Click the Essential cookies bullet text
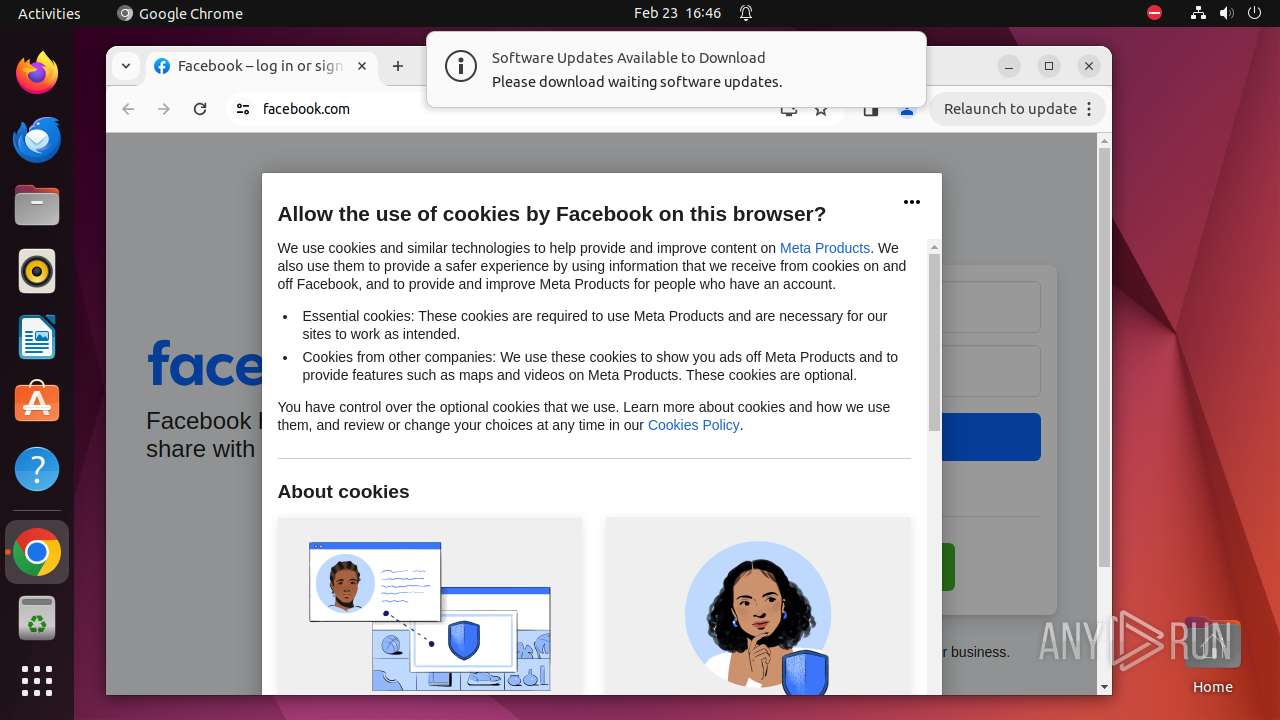1280x720 pixels. coord(595,325)
